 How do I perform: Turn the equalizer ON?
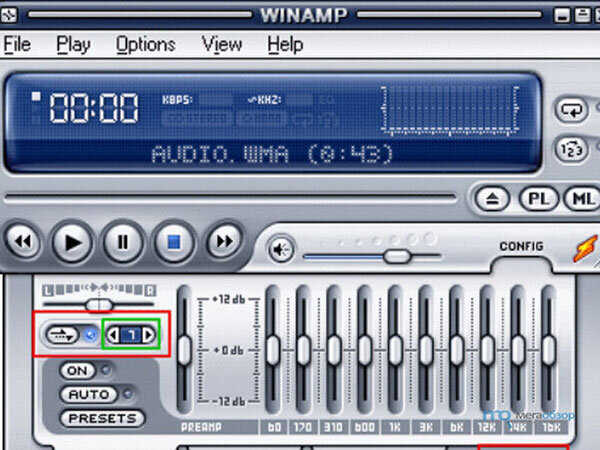78,370
